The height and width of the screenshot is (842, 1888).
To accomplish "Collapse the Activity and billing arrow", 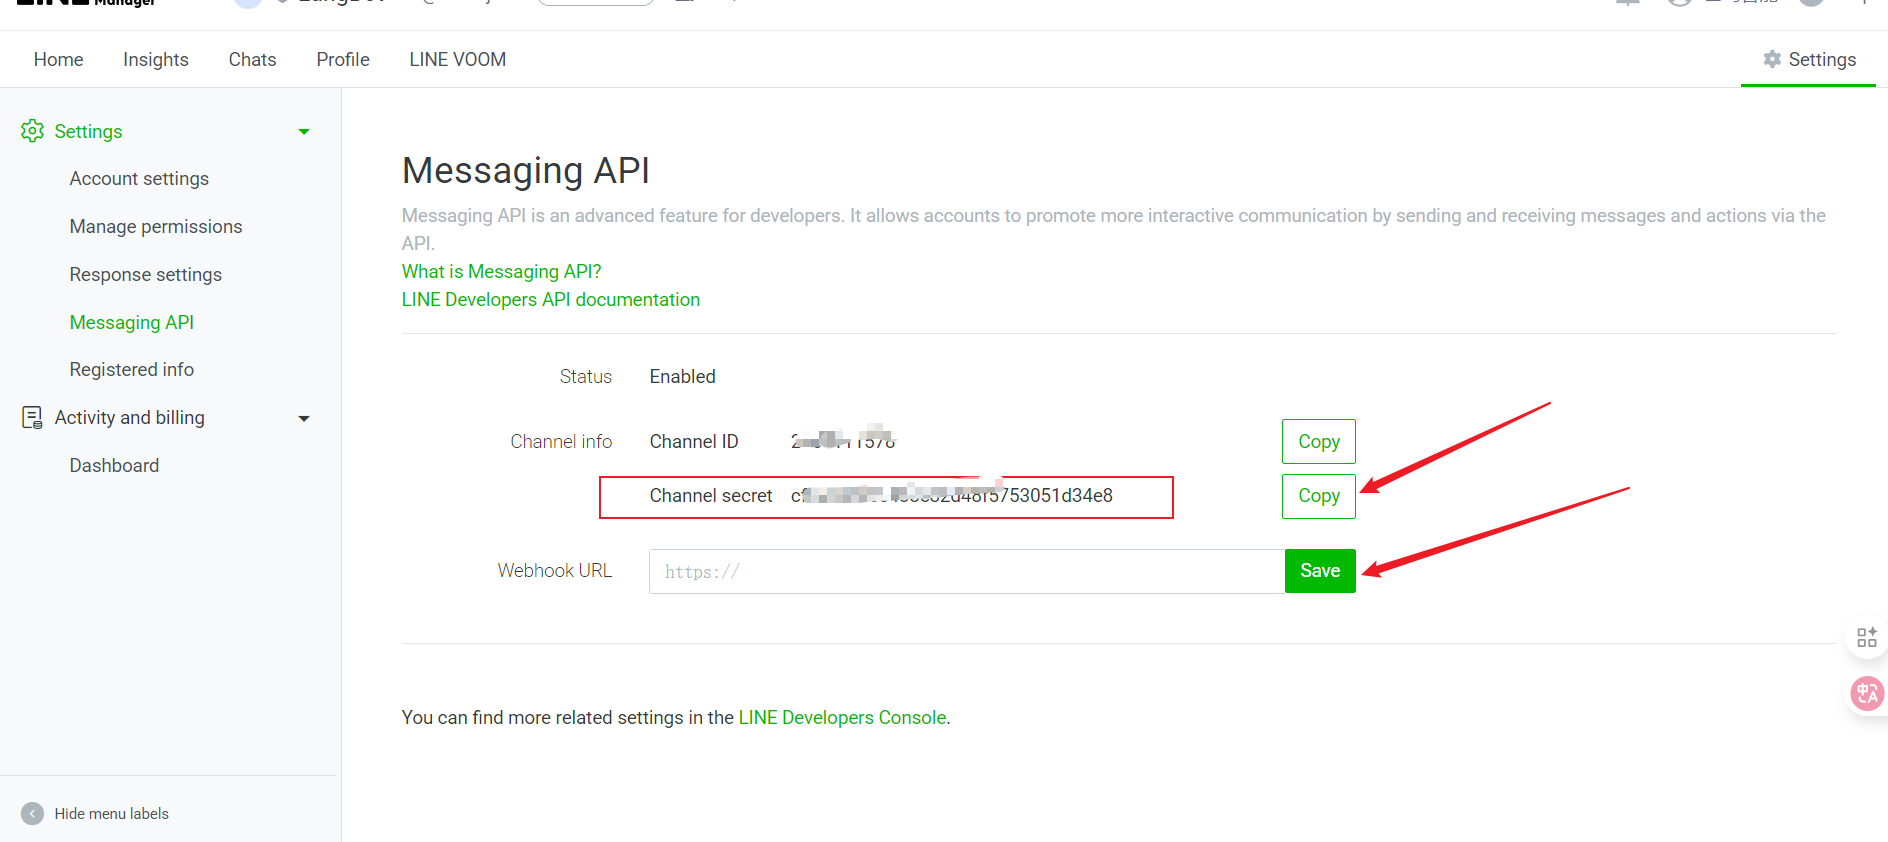I will click(304, 418).
